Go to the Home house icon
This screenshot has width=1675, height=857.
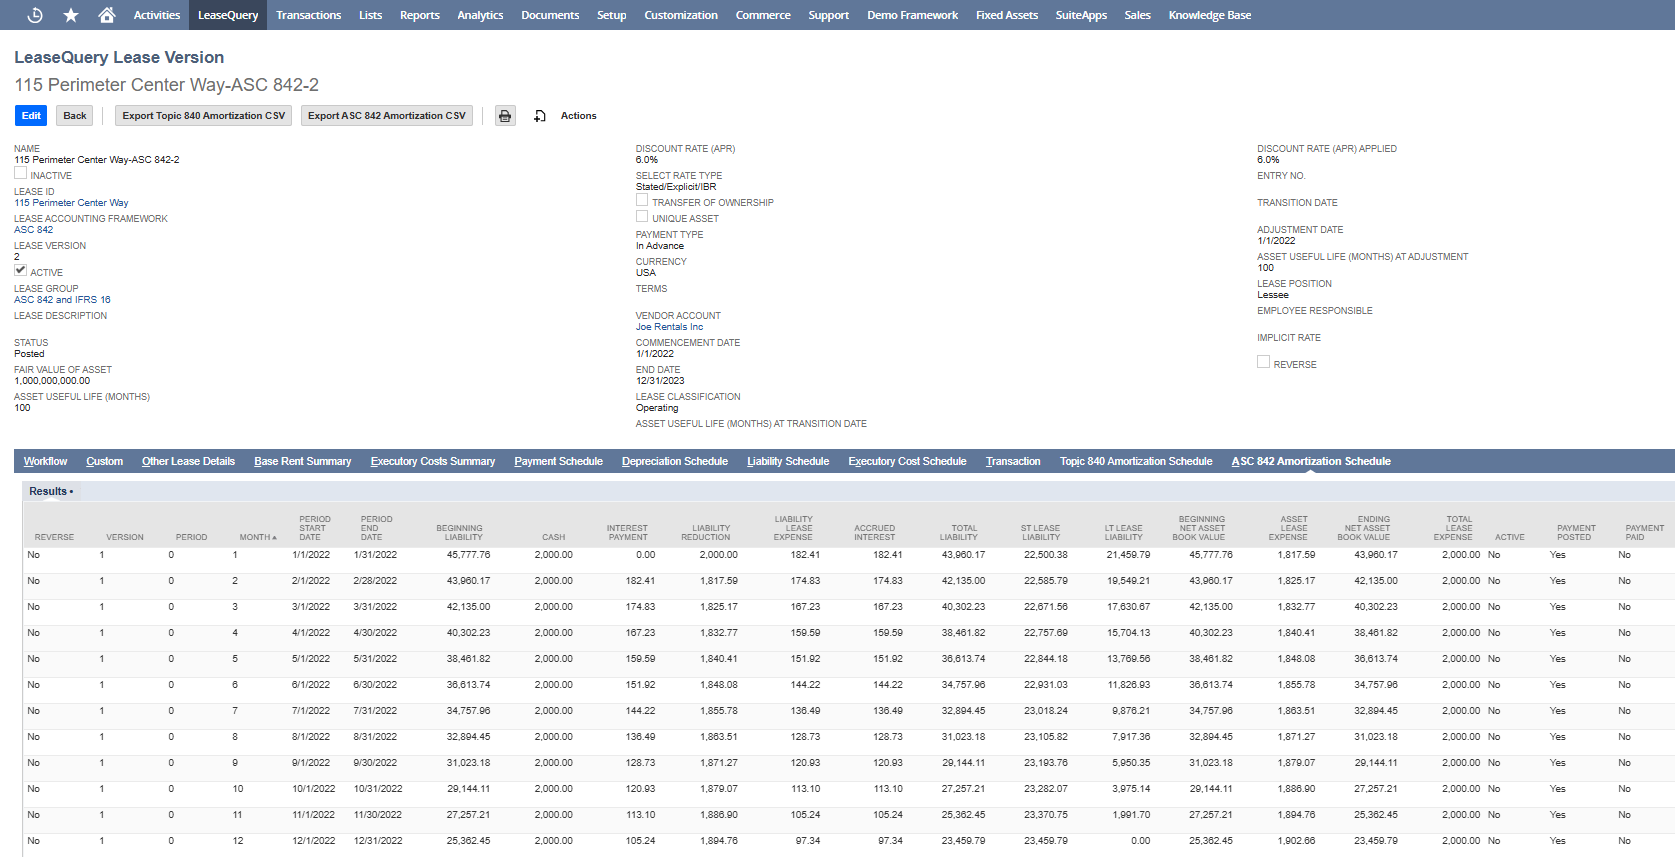click(x=107, y=15)
